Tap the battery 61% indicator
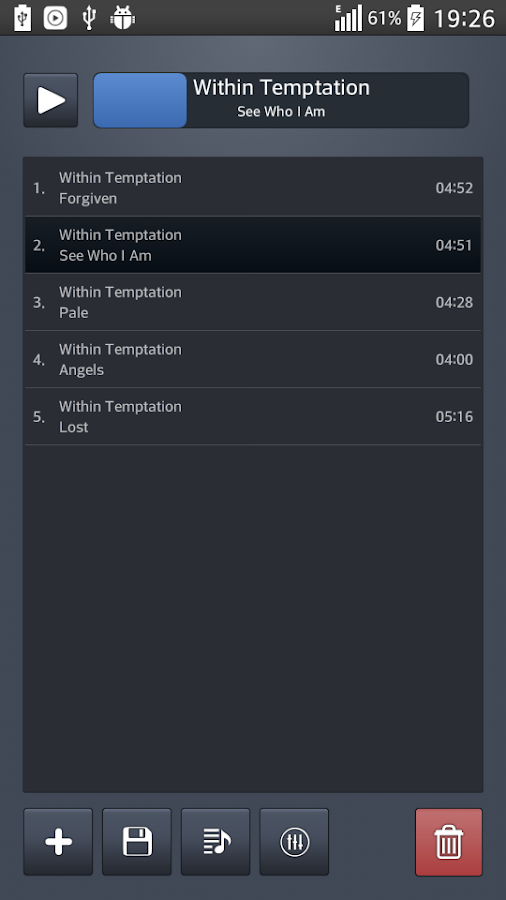The image size is (506, 900). [x=396, y=18]
